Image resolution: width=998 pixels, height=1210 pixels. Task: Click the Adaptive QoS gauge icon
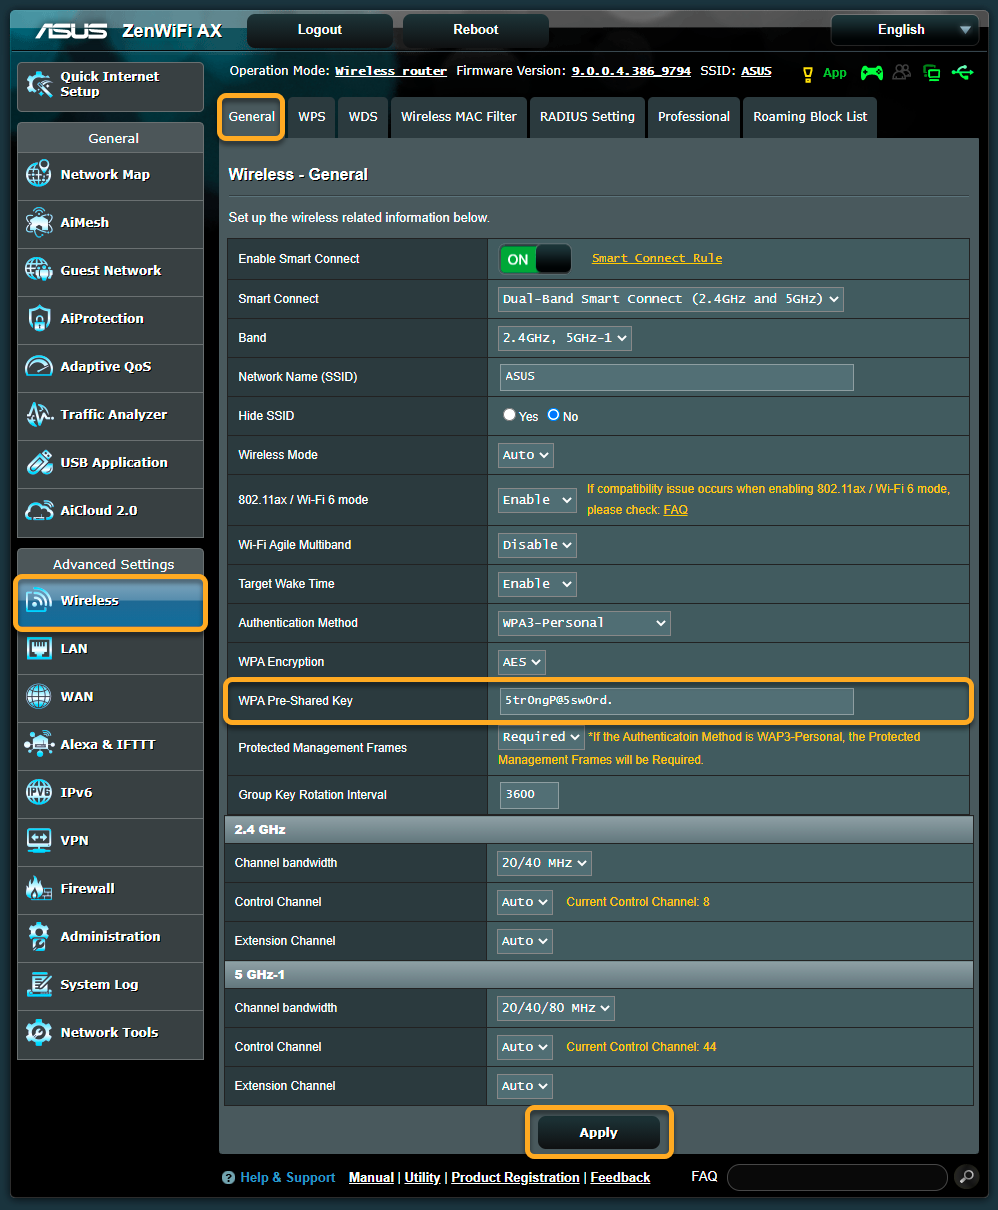click(39, 366)
